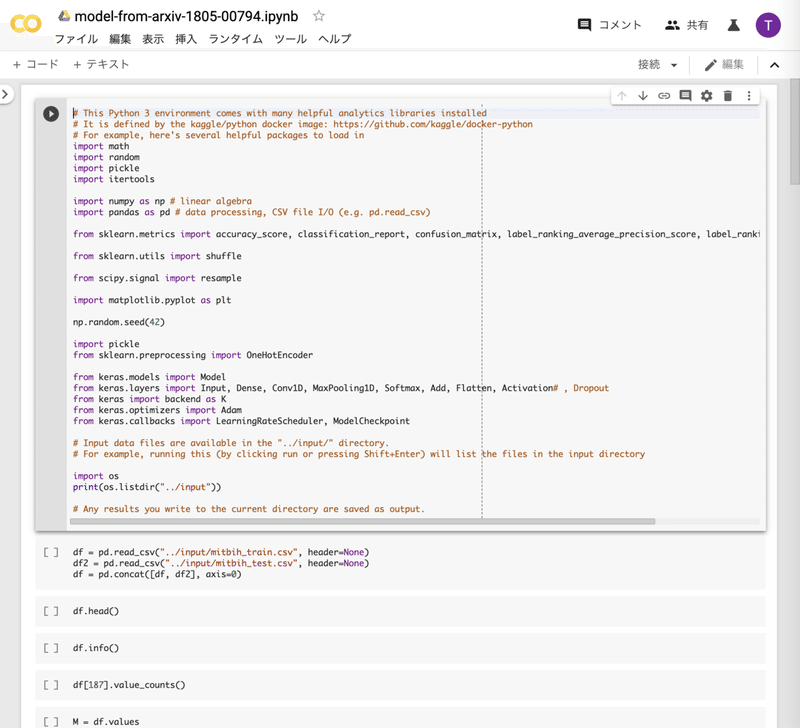Click the github.com/kaggle/docker-python URL in the comment
The height and width of the screenshot is (728, 800).
[x=433, y=124]
